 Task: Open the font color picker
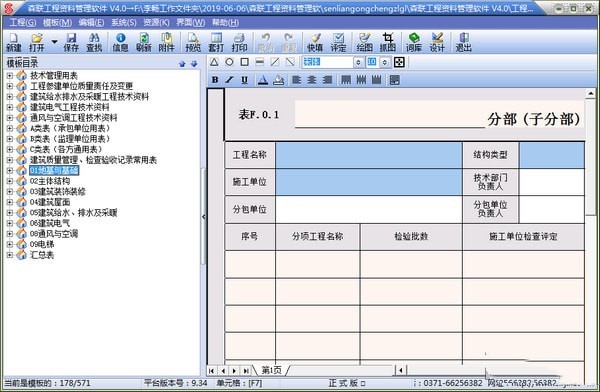coord(263,80)
